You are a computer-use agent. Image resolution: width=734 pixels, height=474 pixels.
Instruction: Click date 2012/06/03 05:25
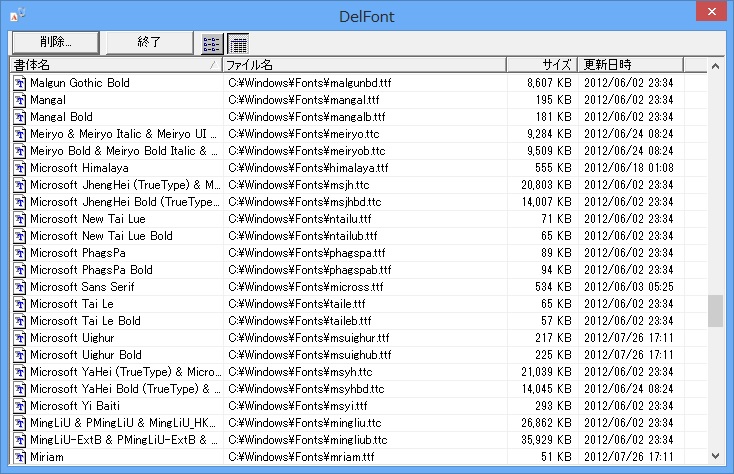click(x=629, y=287)
